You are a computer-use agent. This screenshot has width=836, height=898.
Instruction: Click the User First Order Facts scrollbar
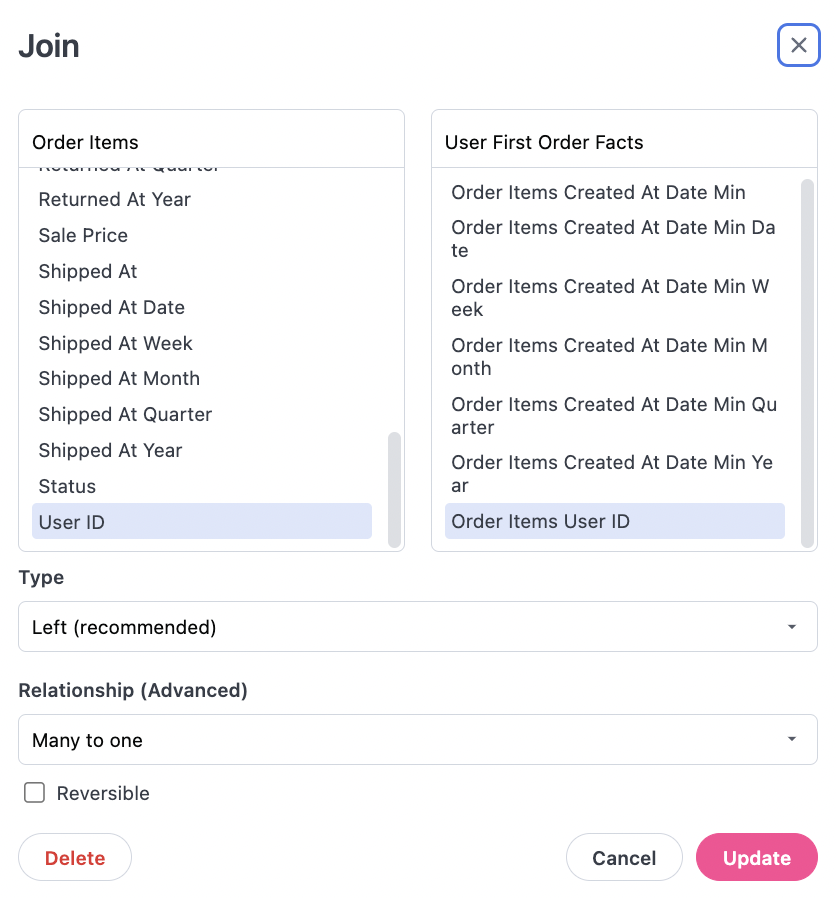tap(808, 360)
